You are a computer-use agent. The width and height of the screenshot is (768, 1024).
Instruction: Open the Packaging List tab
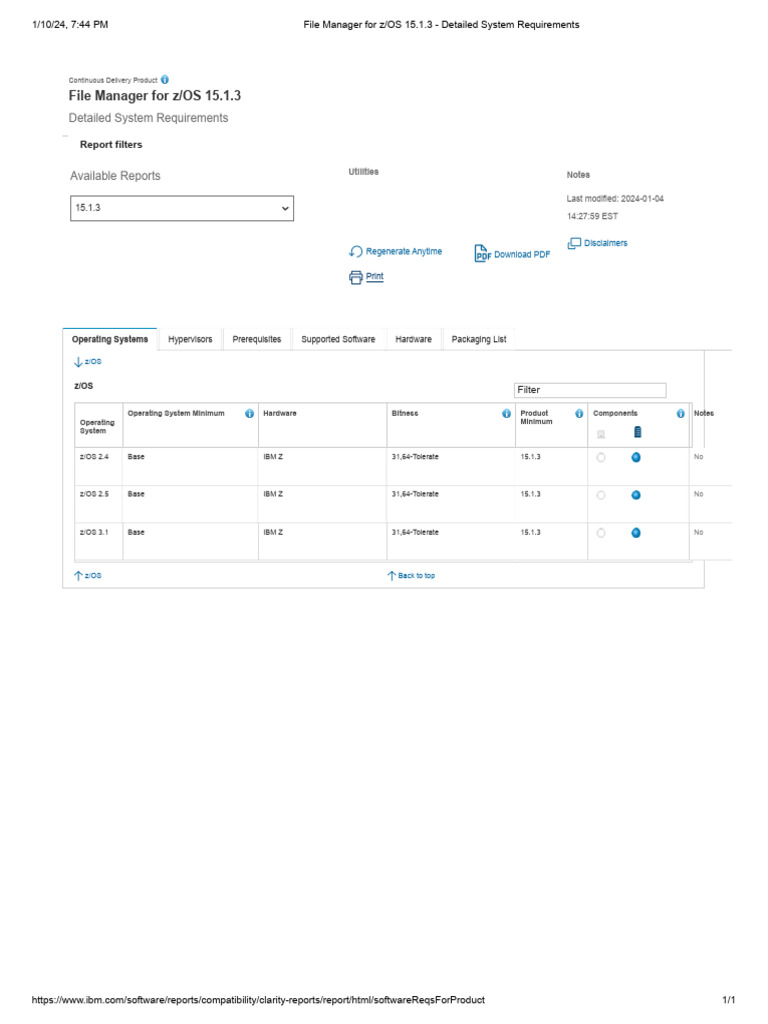pyautogui.click(x=479, y=340)
